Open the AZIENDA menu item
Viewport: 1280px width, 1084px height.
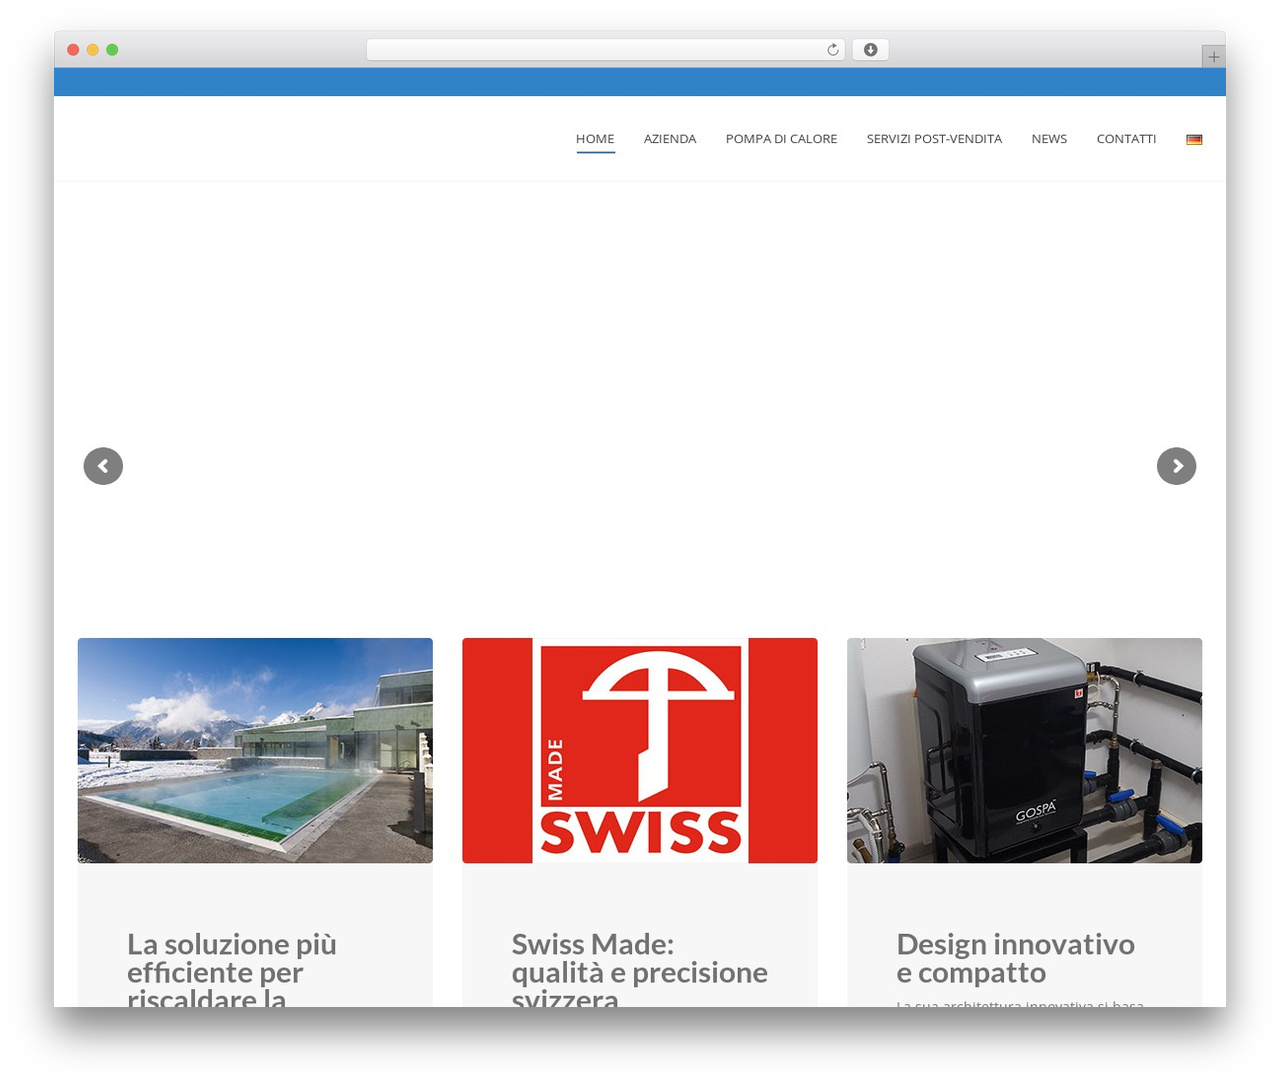point(670,139)
